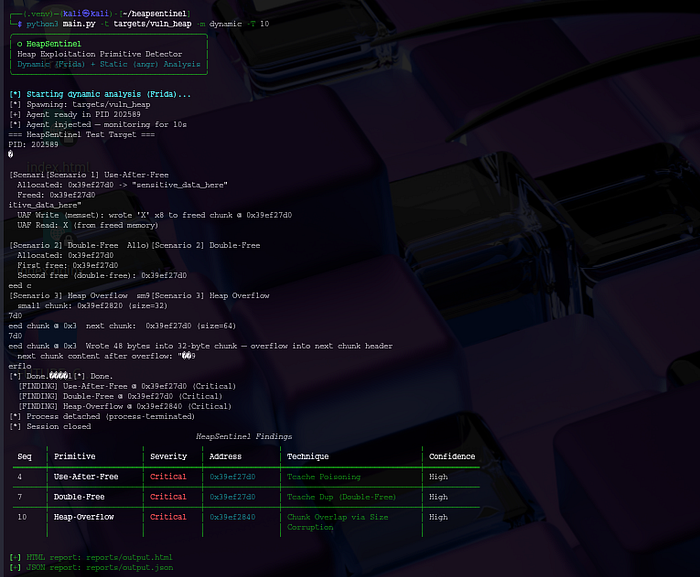Click 'Starting dynamic analysis (Frida)...' line
The width and height of the screenshot is (700, 577).
(100, 94)
